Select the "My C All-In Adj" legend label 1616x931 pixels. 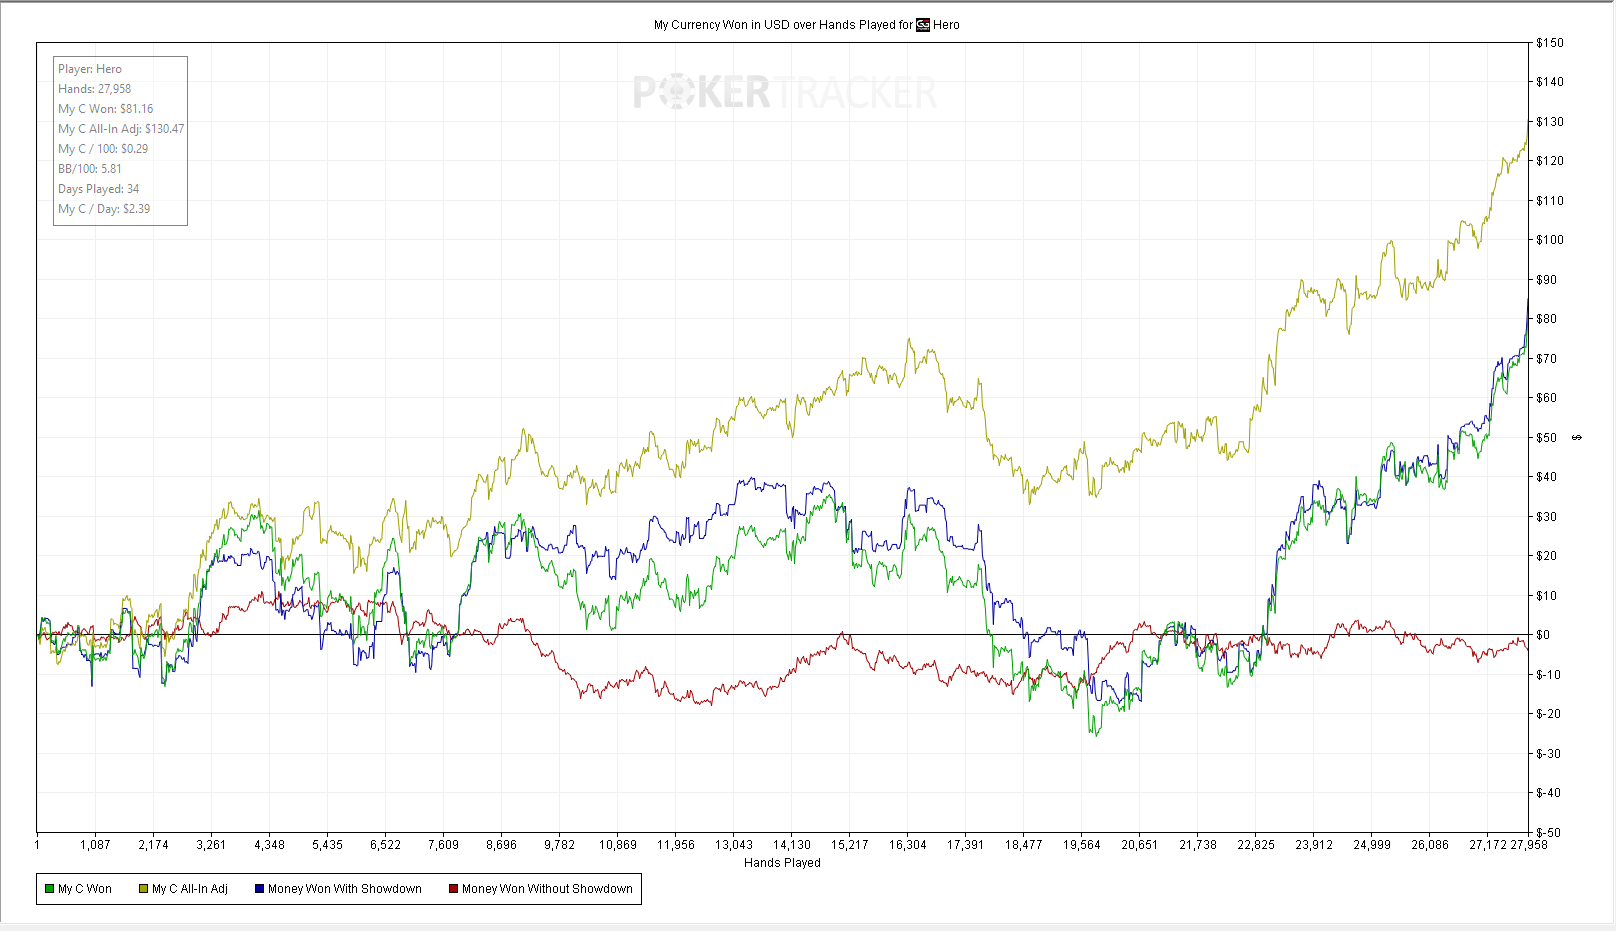190,889
